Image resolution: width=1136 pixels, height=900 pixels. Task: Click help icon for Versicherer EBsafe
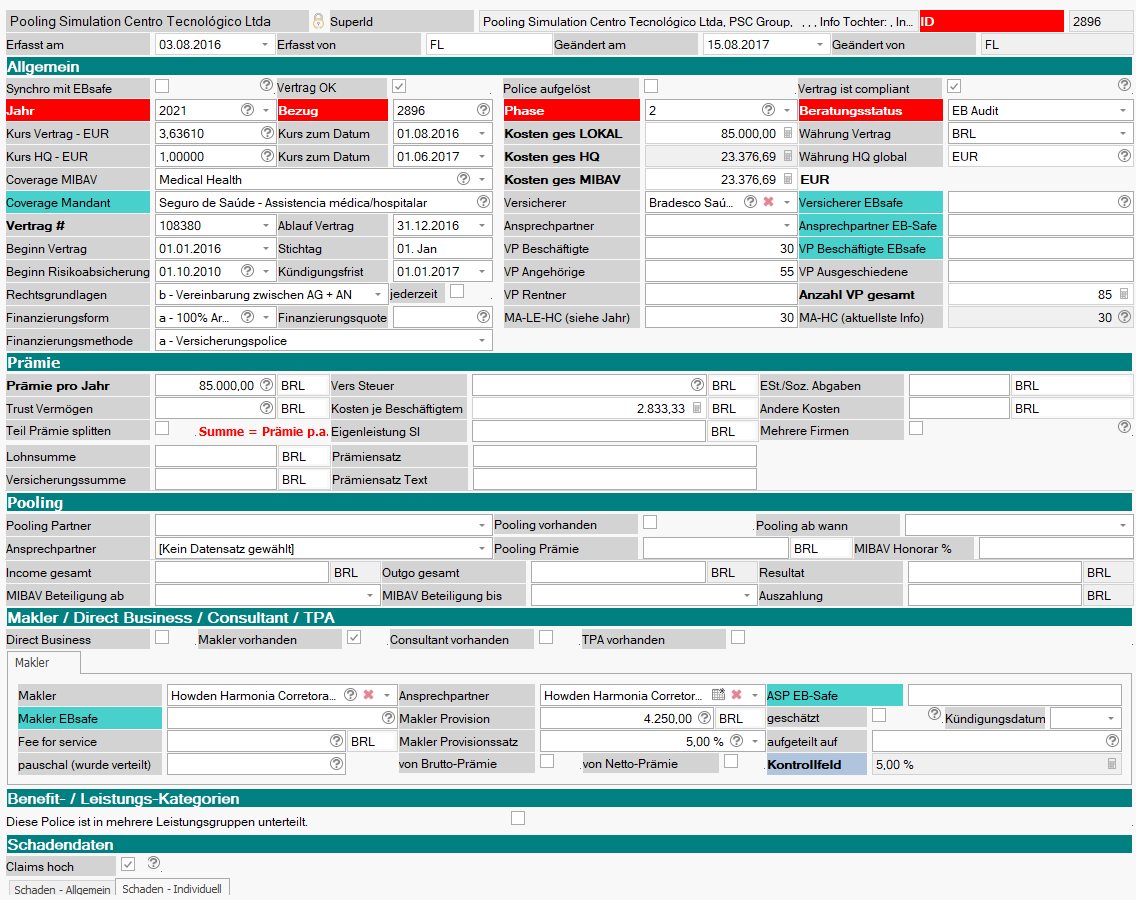(x=1124, y=201)
